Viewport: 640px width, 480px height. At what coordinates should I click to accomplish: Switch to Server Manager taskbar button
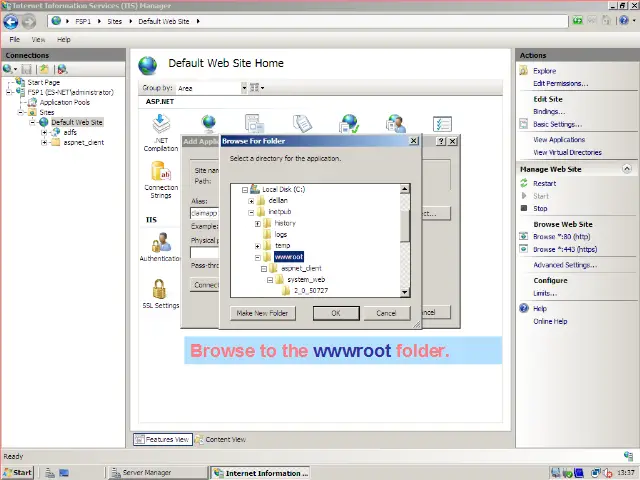[x=156, y=473]
